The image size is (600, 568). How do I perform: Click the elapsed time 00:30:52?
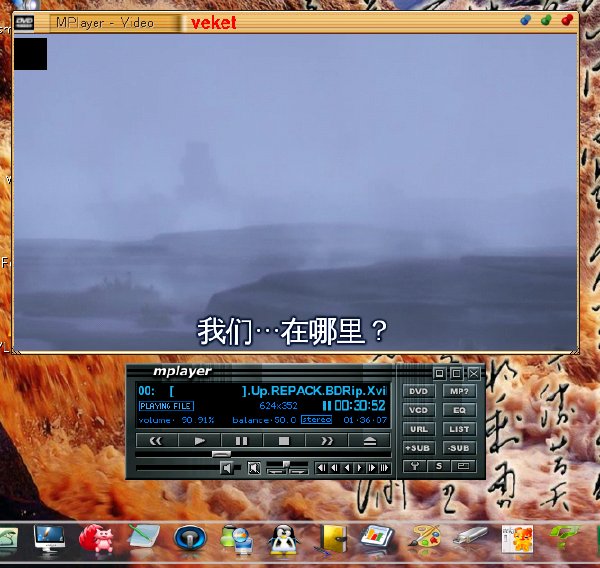[360, 406]
